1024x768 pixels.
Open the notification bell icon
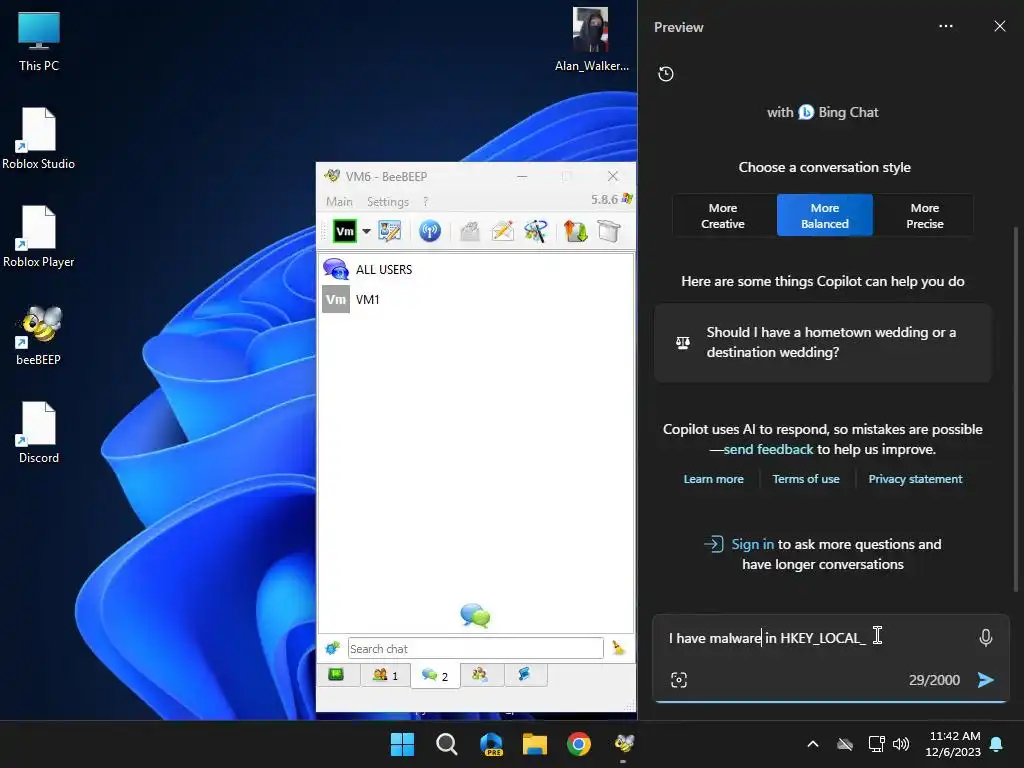pos(997,744)
